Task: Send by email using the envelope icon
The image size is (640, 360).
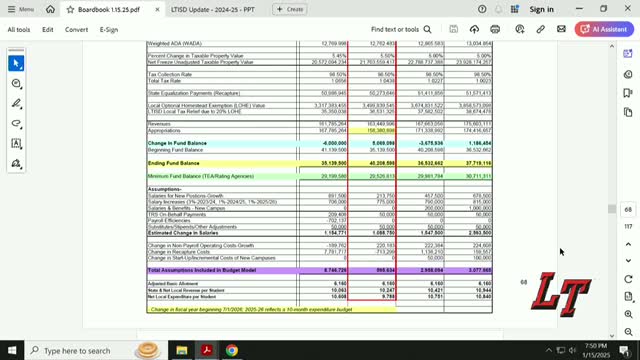Action: (x=561, y=29)
